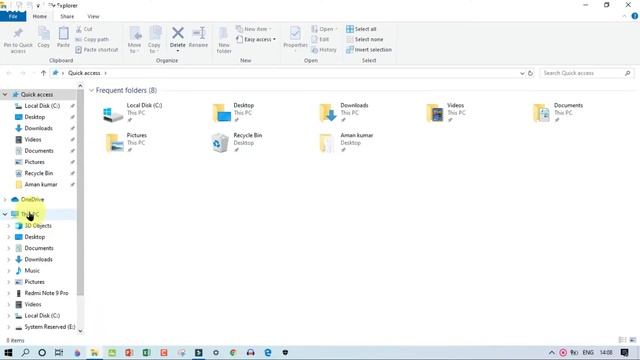The image size is (640, 360).
Task: Click Select none in ribbon
Action: [364, 39]
